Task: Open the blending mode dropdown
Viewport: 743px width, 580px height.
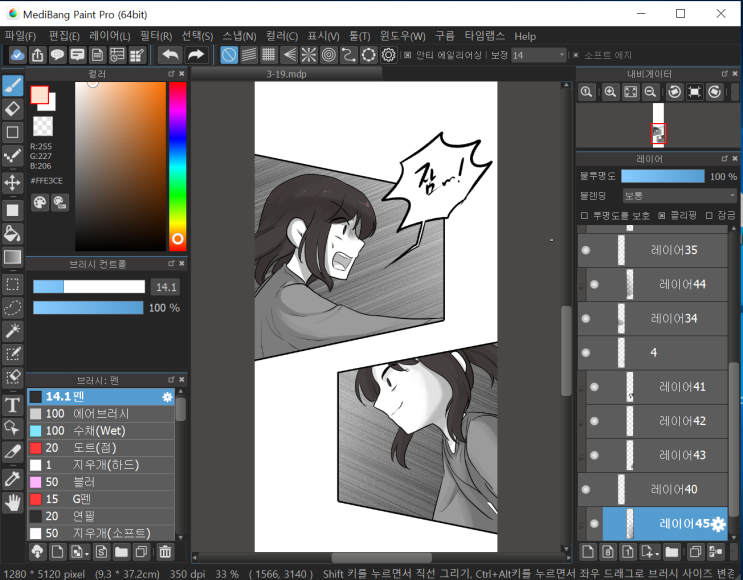Action: coord(680,196)
